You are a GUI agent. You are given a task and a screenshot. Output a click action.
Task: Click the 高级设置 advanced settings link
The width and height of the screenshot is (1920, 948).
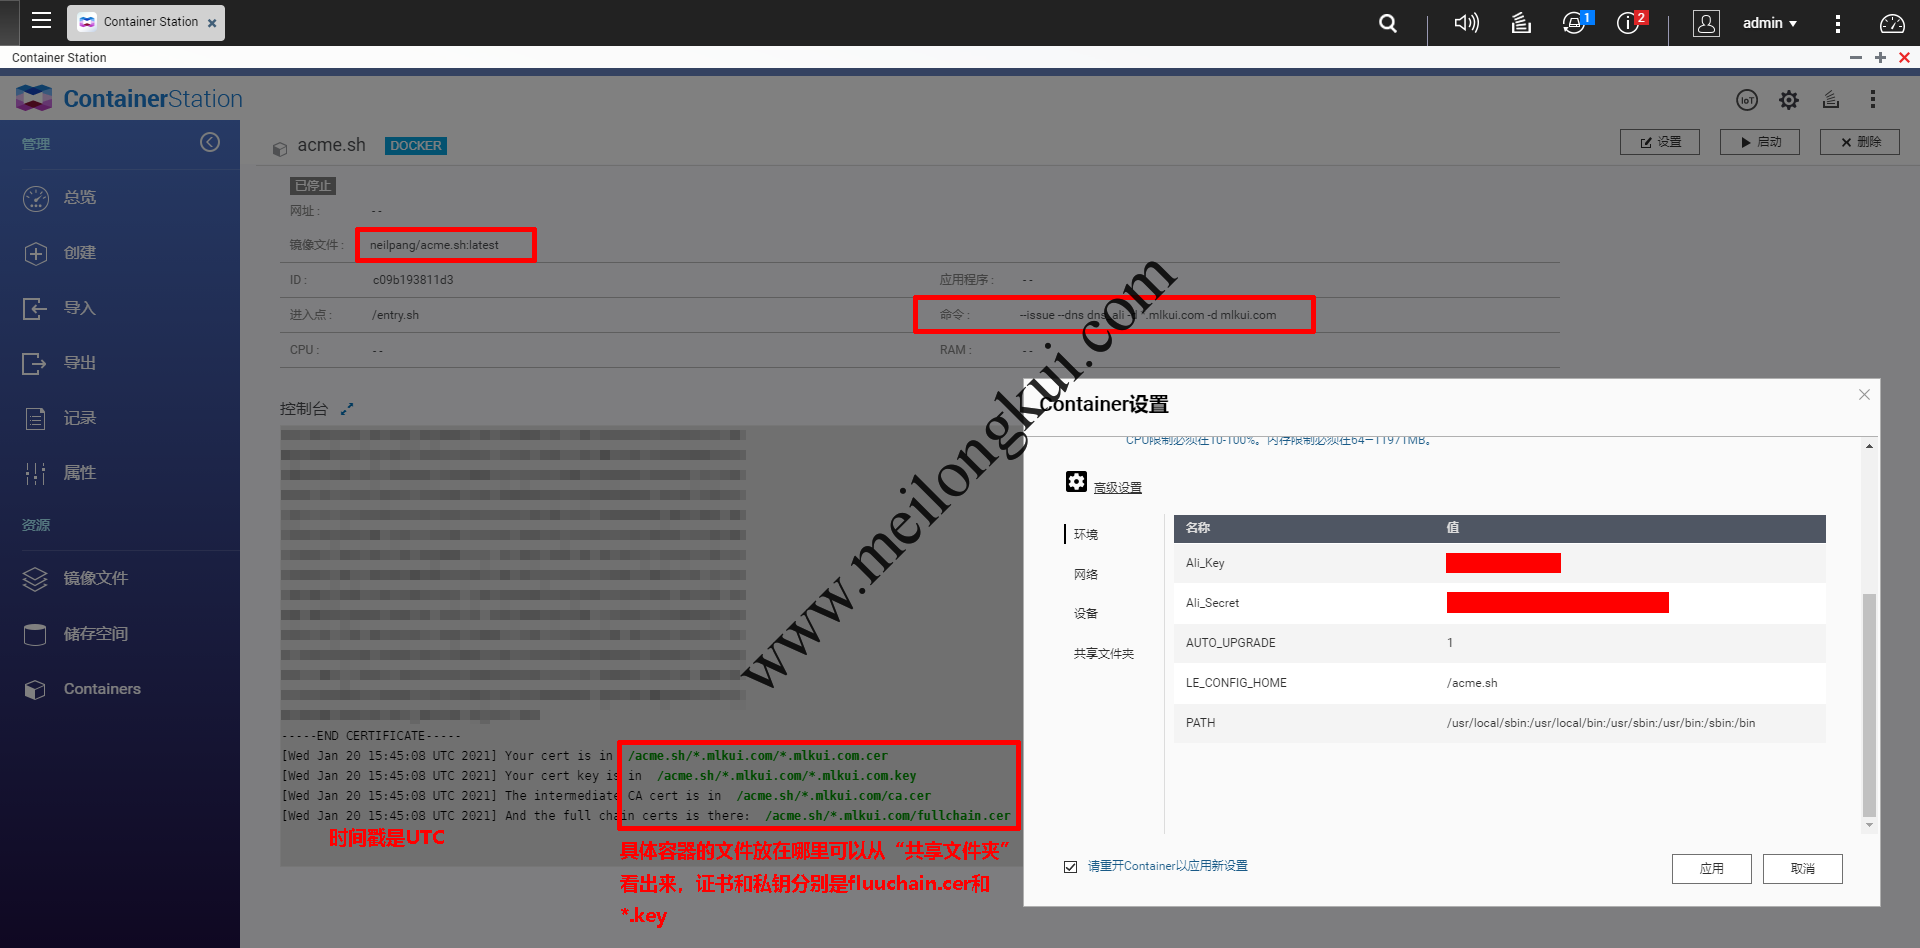pos(1117,488)
